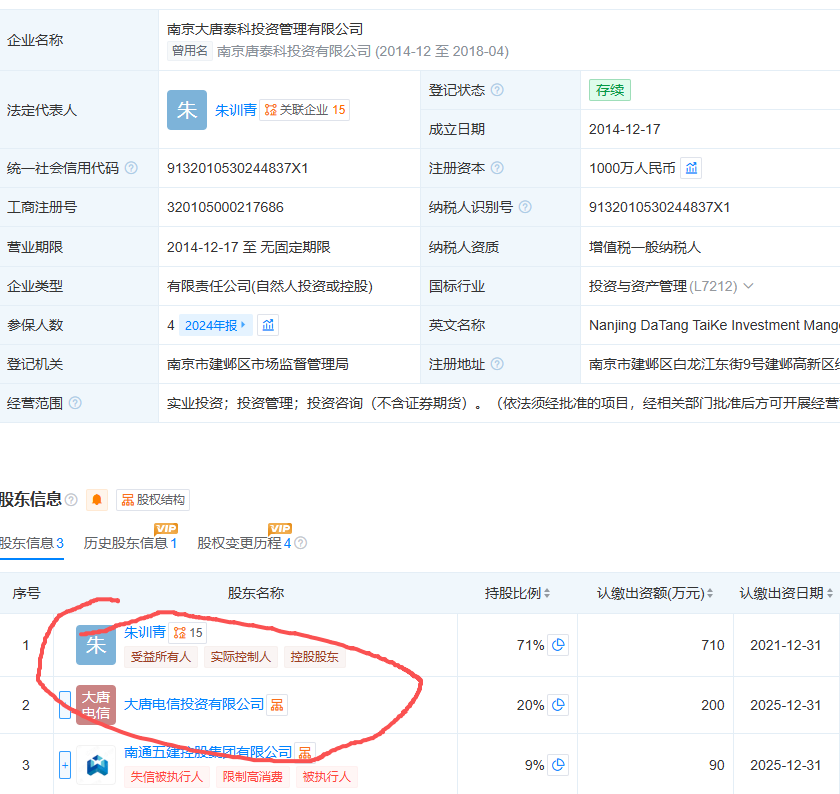Click the 大唐电信 company logo

click(96, 705)
